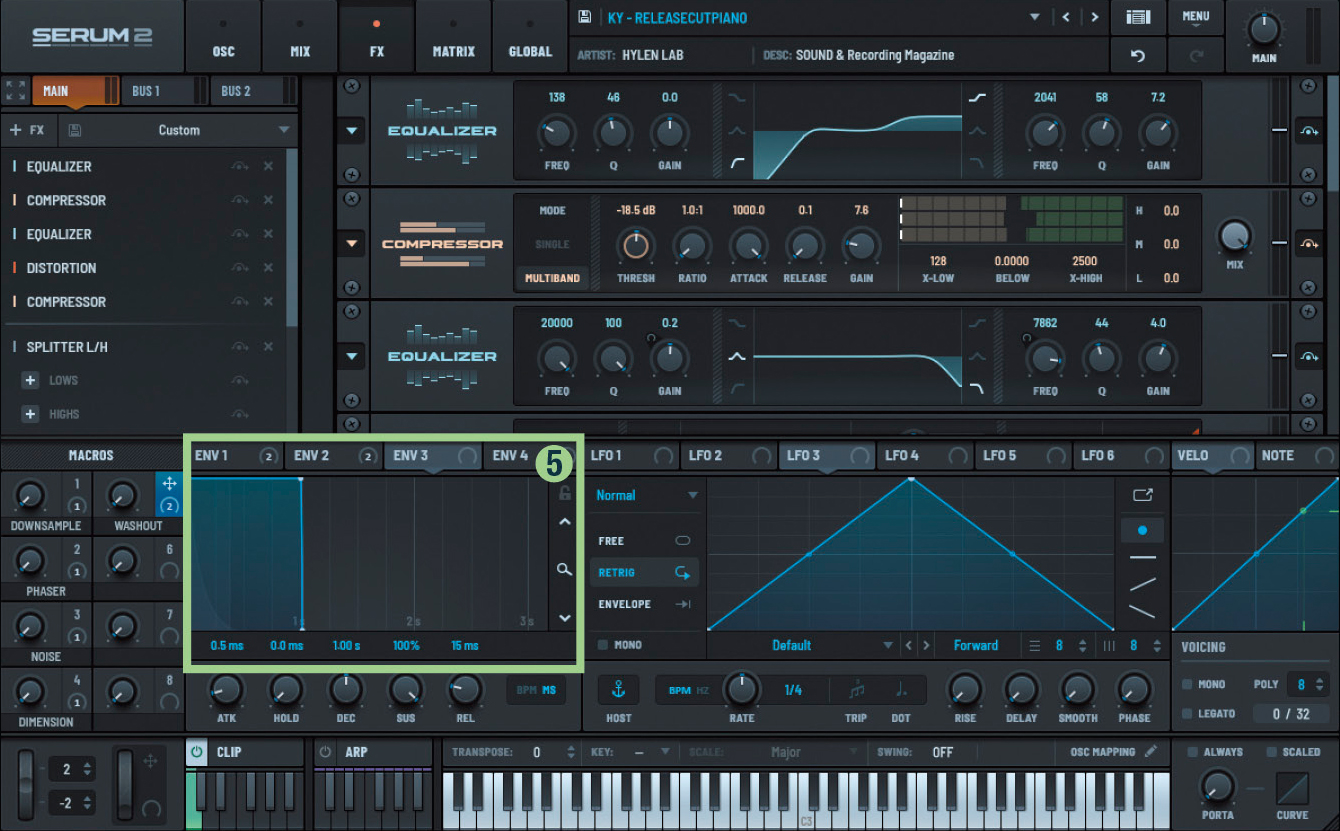
Task: Enable the ALWAYS portamento checkbox
Action: pos(1192,752)
